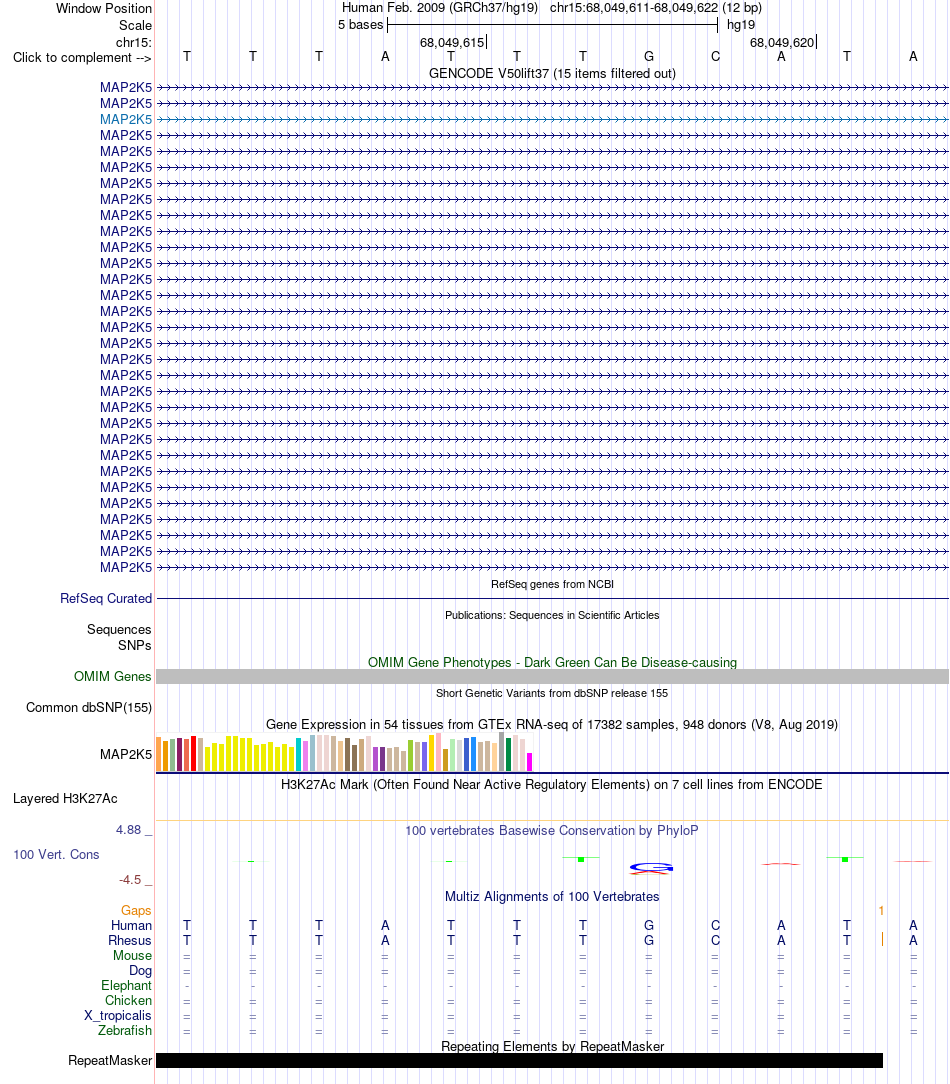Click the Elephant species label

127,986
